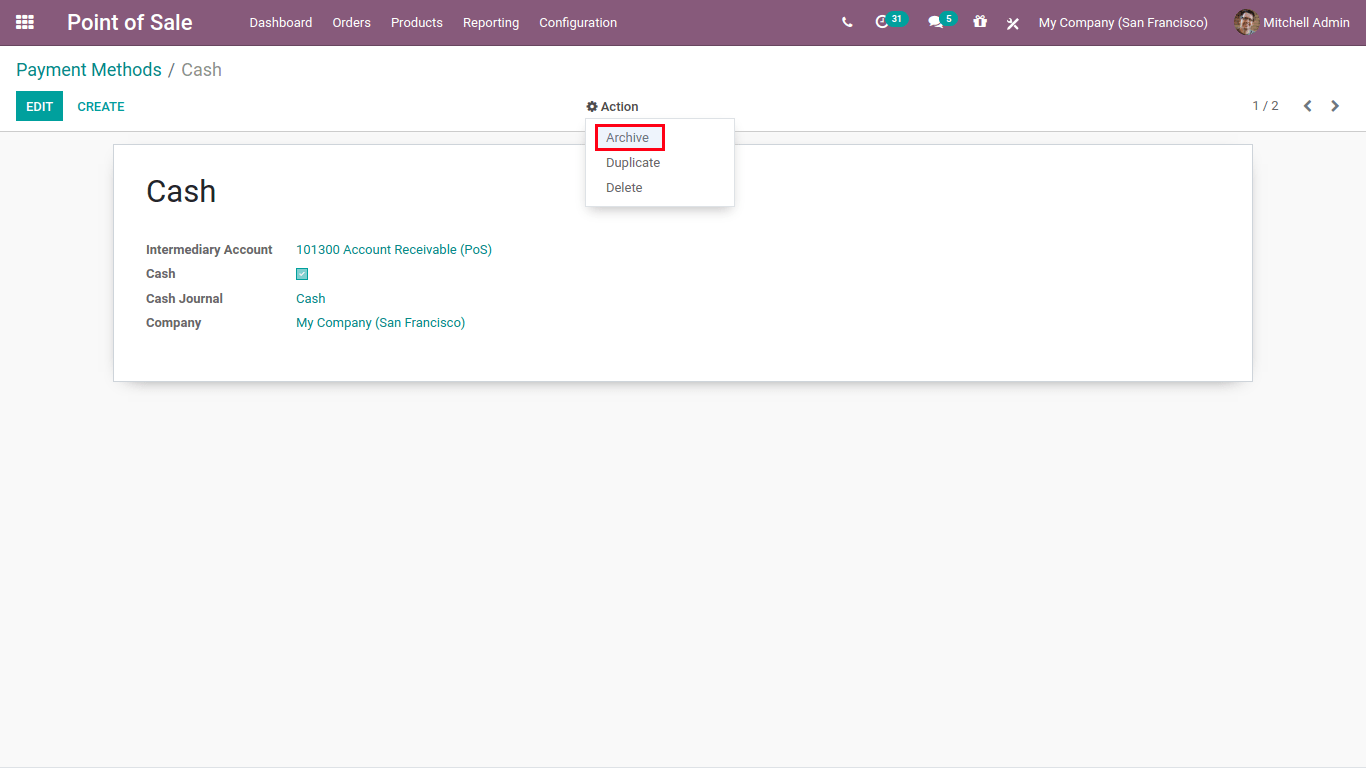Open the My Company (San Francisco) company switcher
Viewport: 1366px width, 768px height.
[x=1123, y=22]
